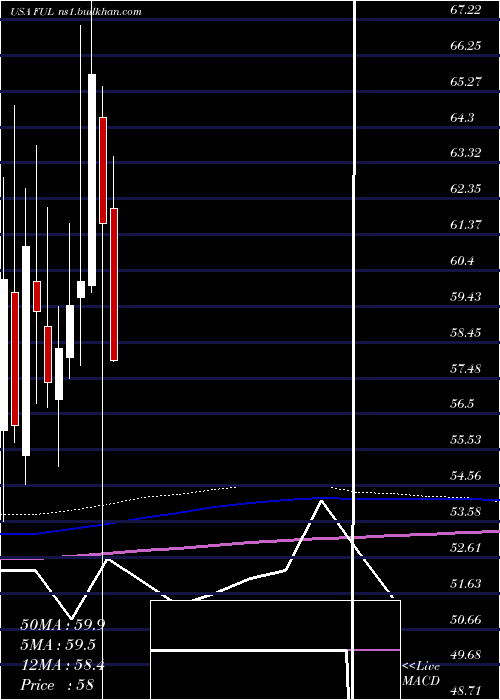Image resolution: width=500 pixels, height=700 pixels.
Task: Click the 49.68 price axis label
Action: tap(466, 655)
